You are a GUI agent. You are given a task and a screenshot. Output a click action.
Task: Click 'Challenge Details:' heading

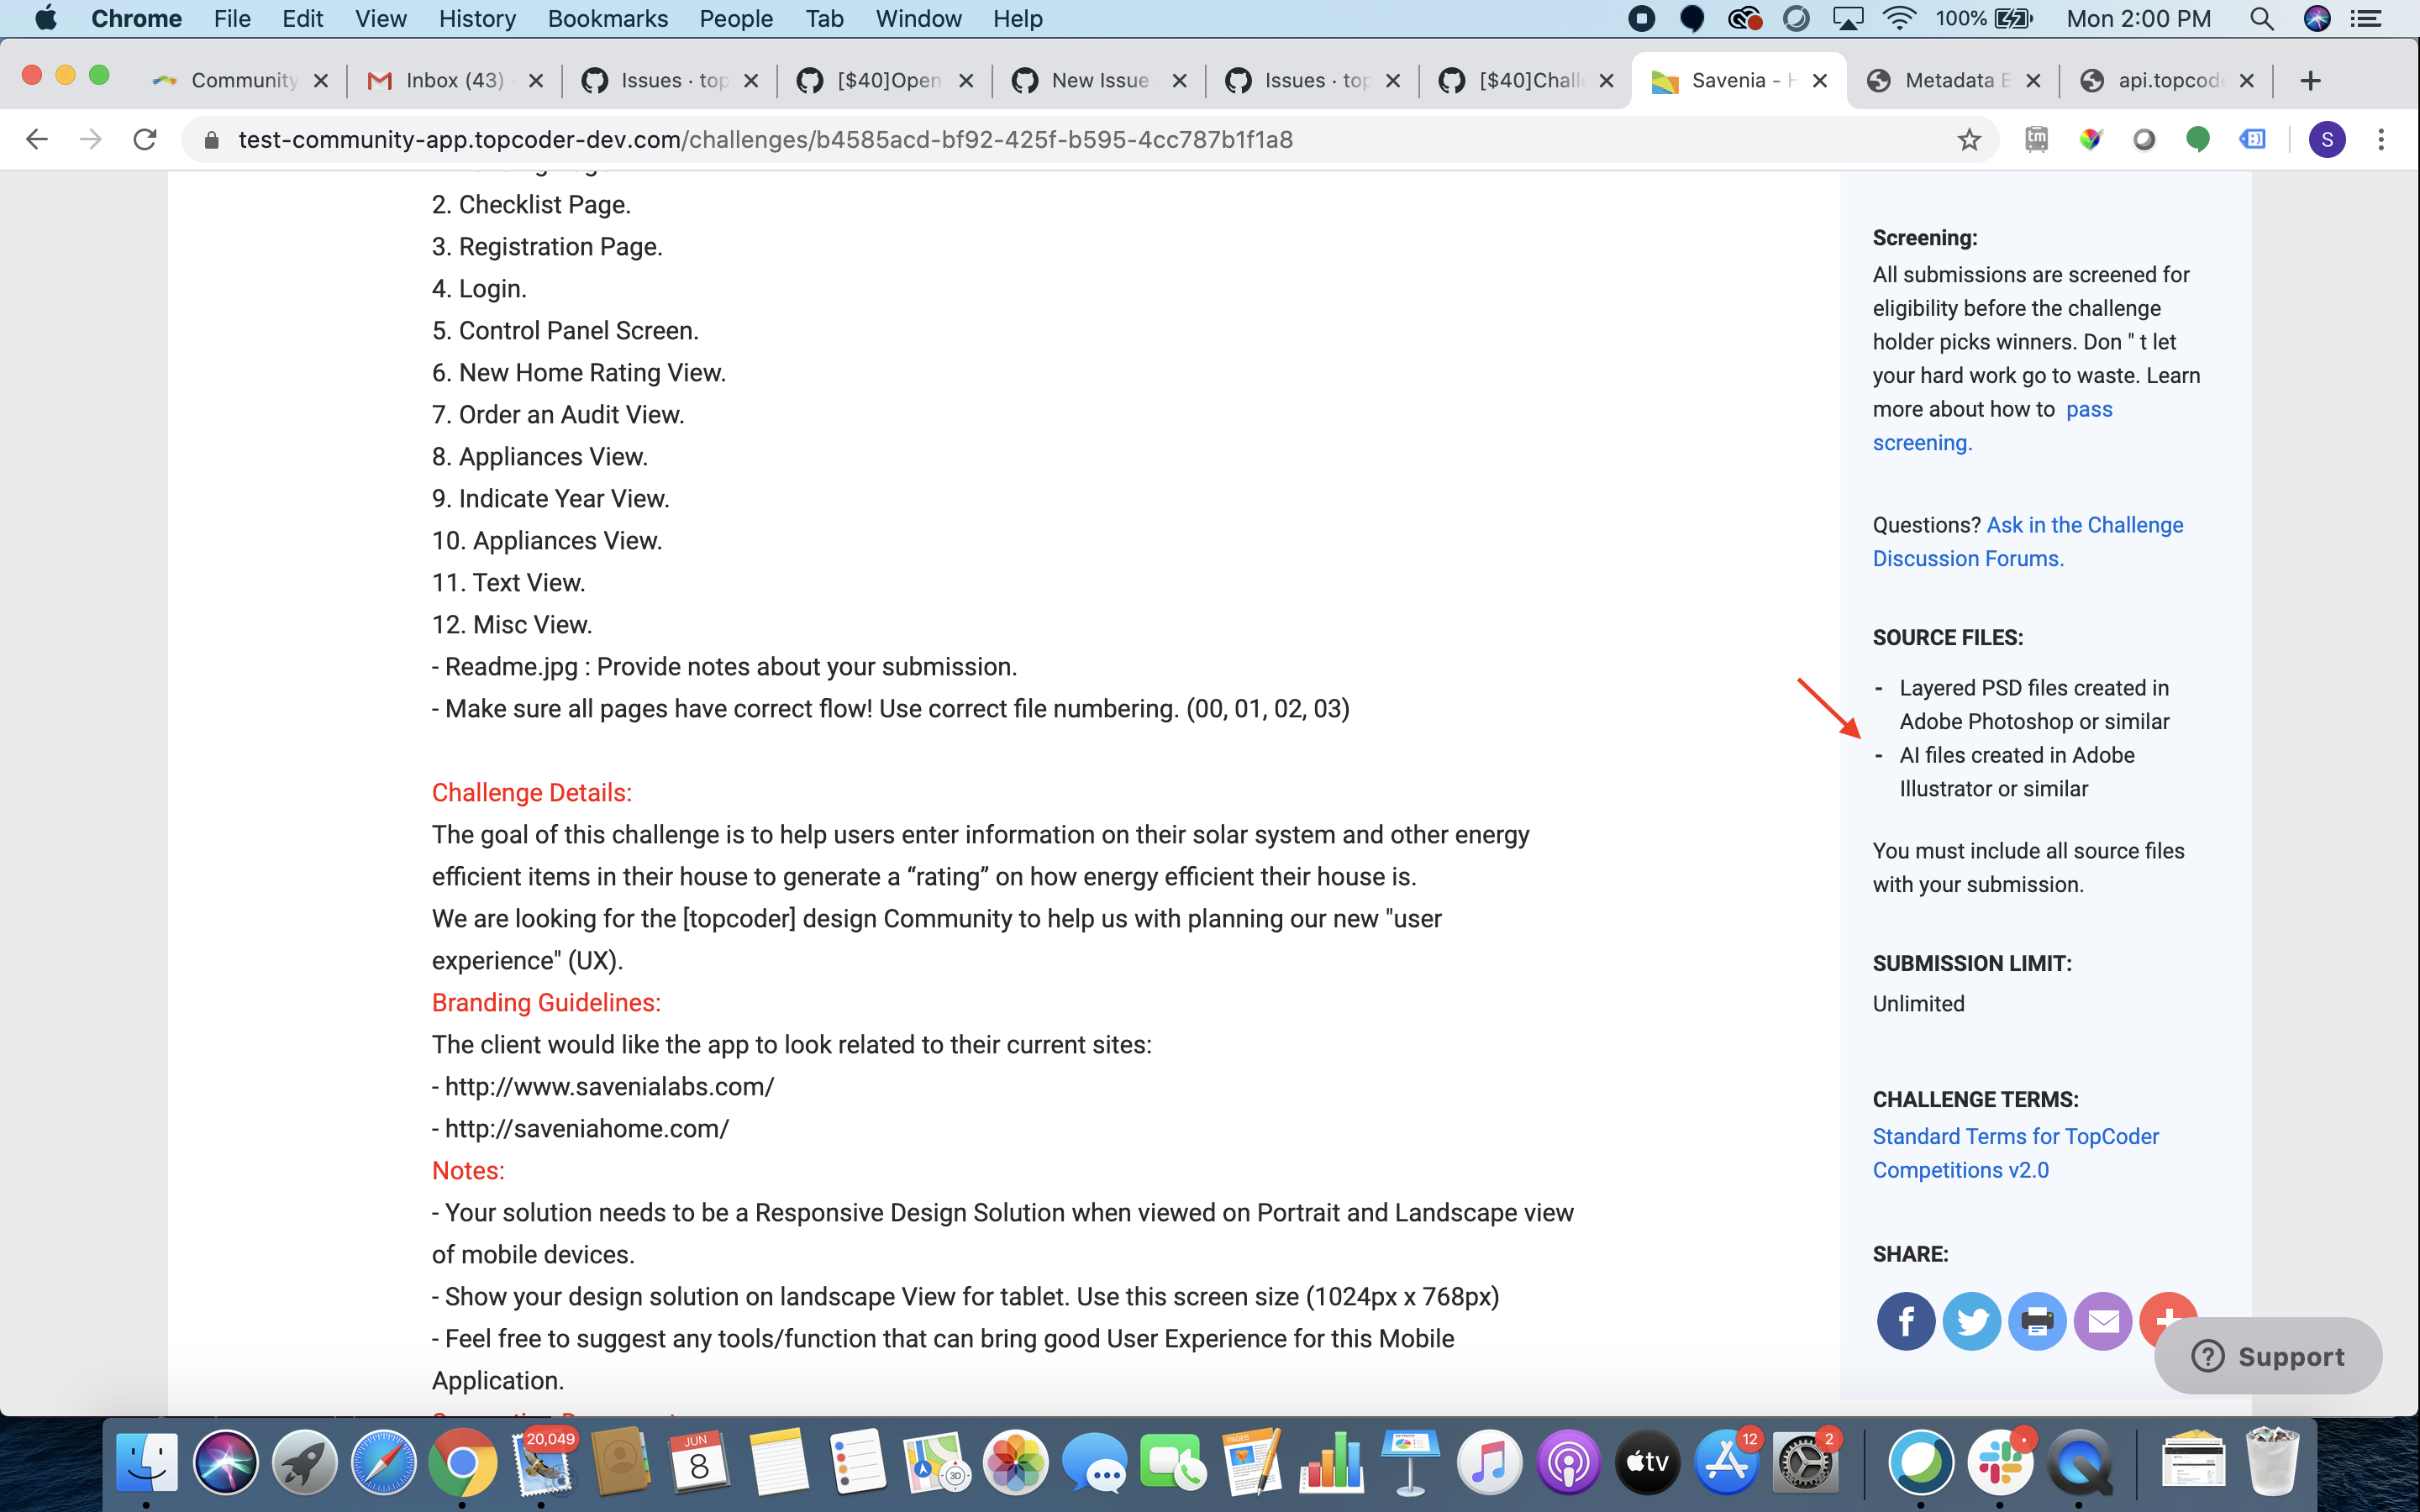pyautogui.click(x=531, y=792)
